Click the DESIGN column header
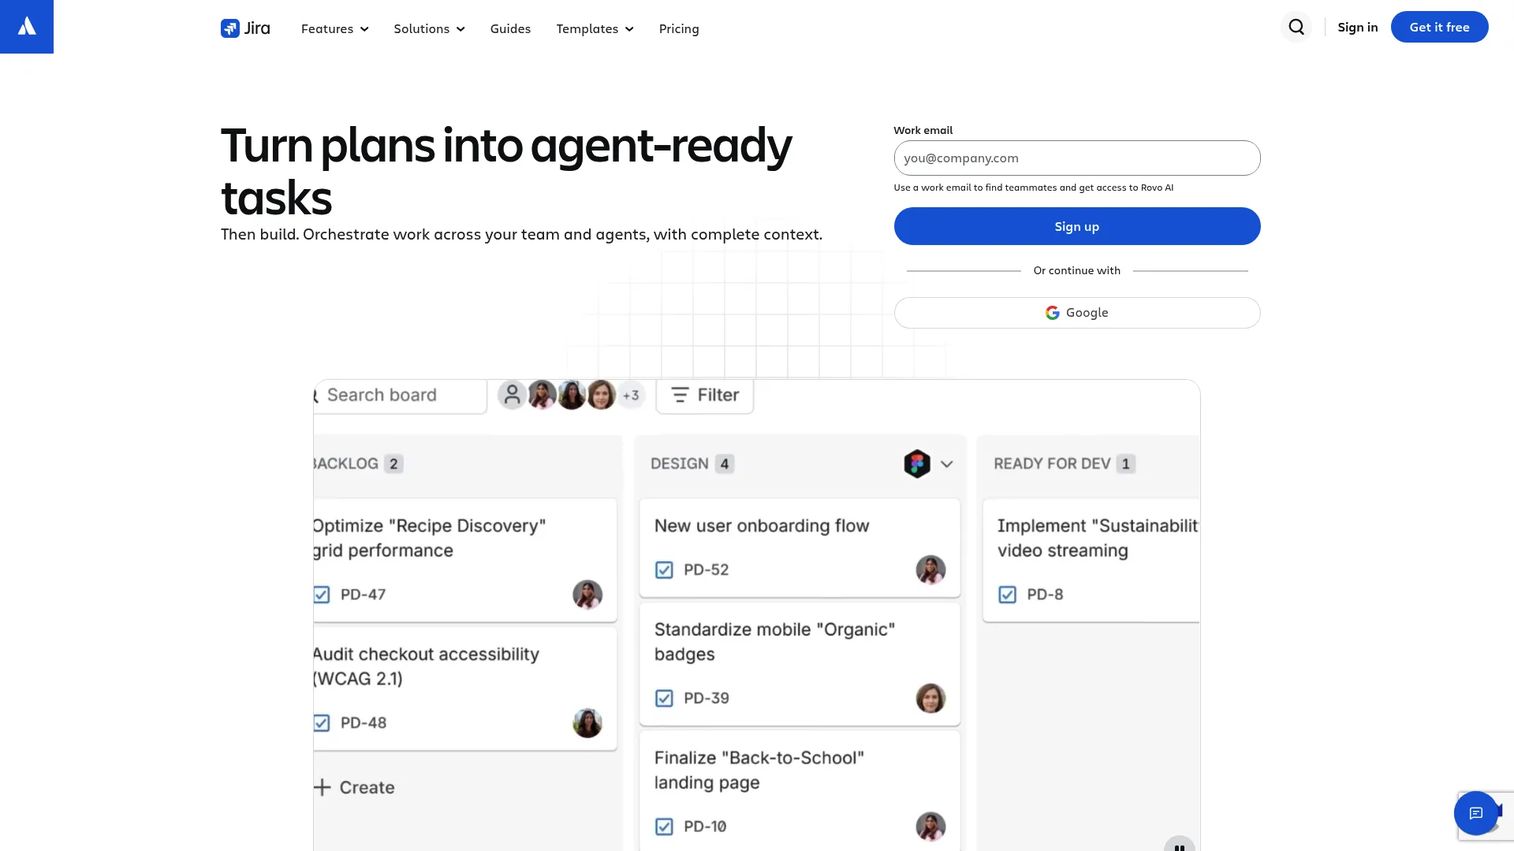Screen dimensions: 1514x851 coord(679,464)
